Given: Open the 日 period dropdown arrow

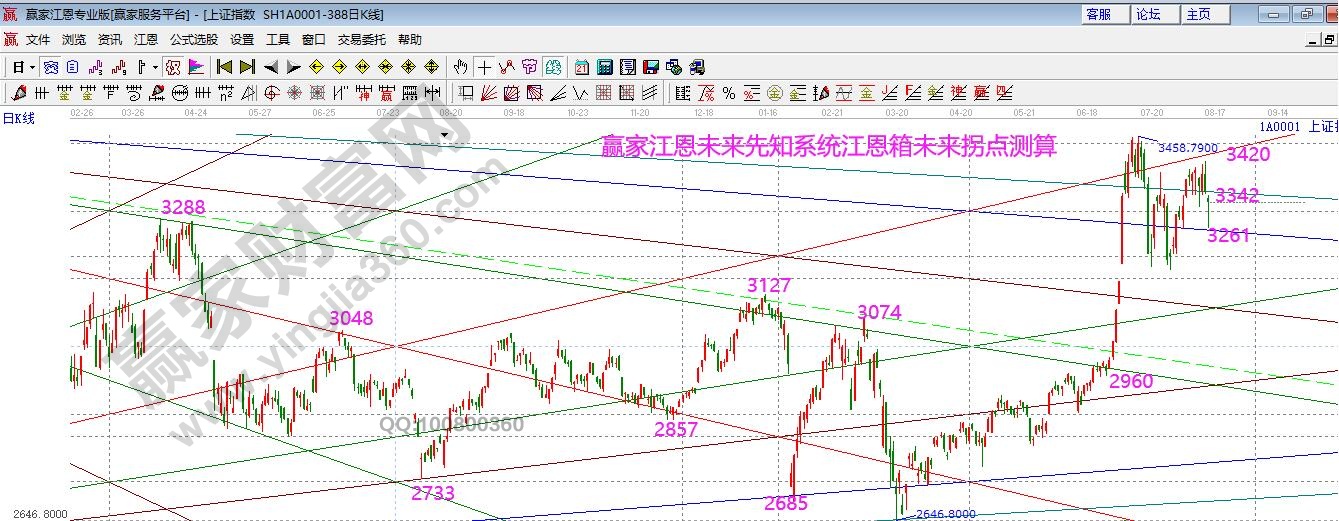Looking at the screenshot, I should [32, 67].
